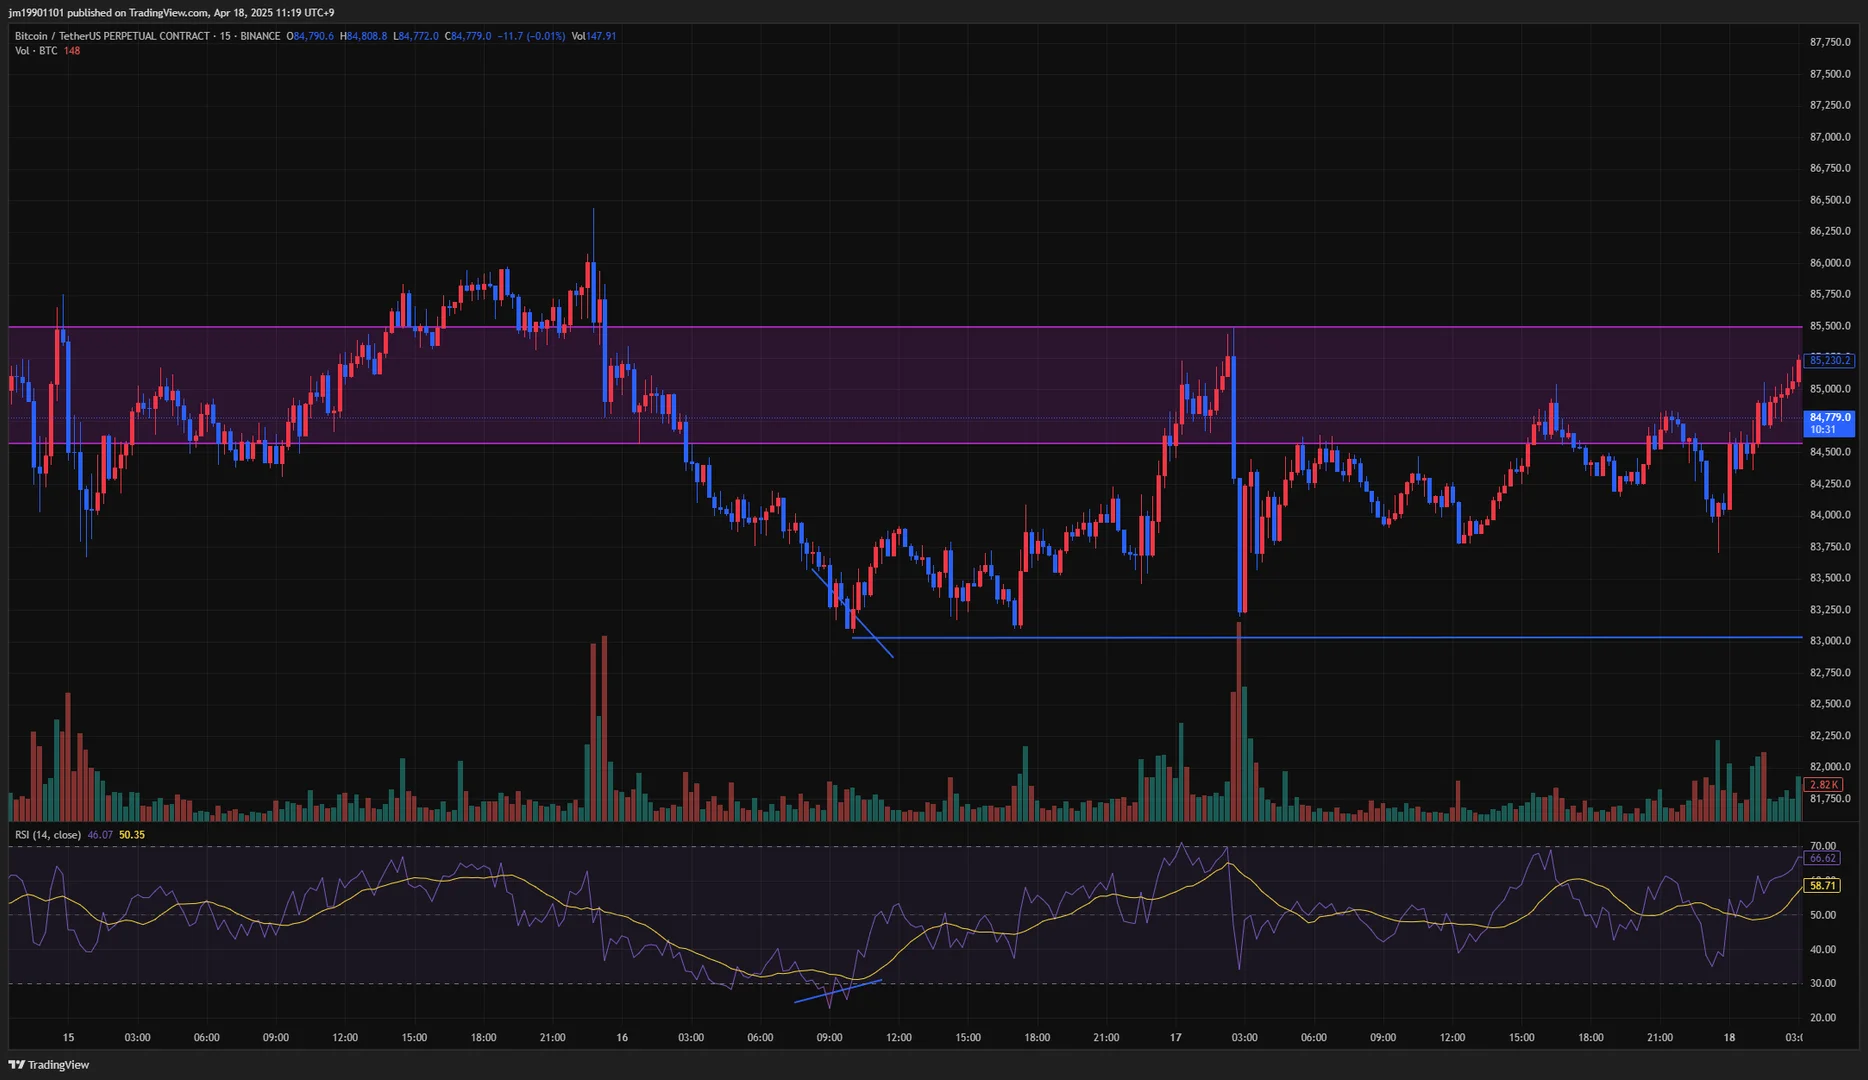Click the 'Vol147.91' value in the legend
The image size is (1868, 1080).
(594, 36)
